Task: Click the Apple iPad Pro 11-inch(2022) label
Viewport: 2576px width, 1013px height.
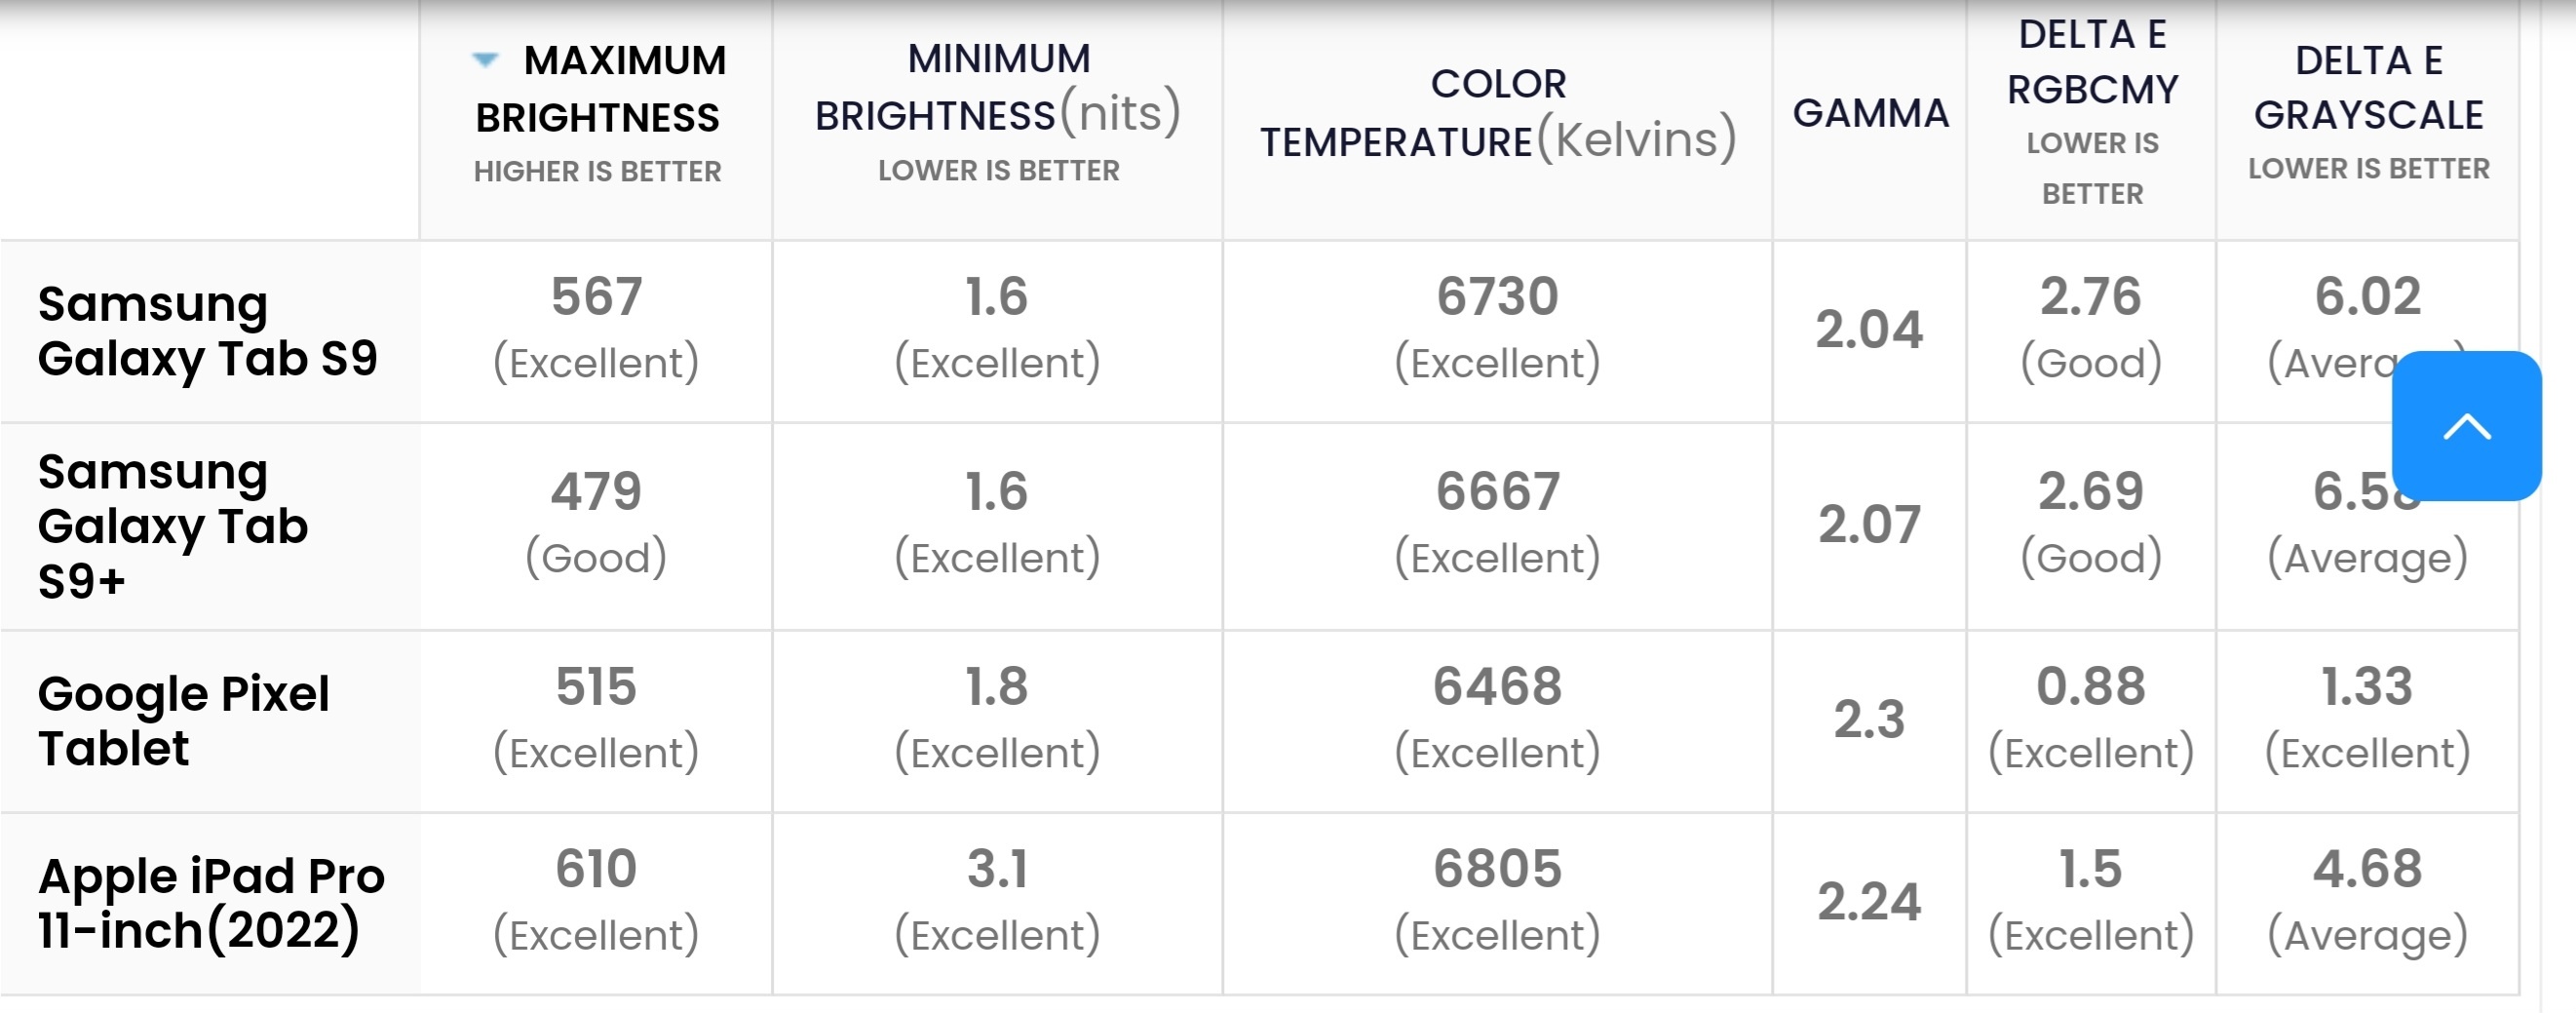Action: tap(209, 903)
